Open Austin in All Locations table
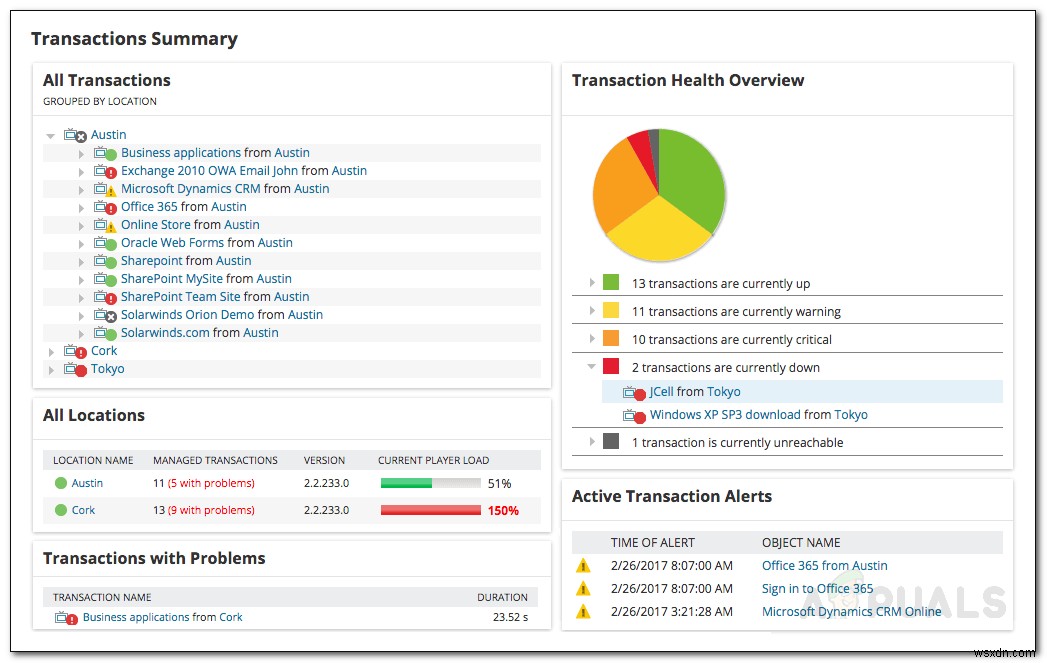 pos(87,483)
